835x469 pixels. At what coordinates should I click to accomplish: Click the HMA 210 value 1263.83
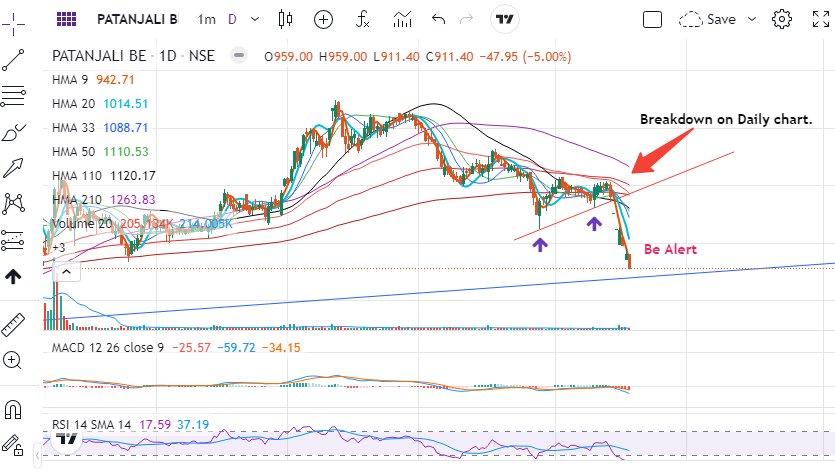(x=133, y=200)
